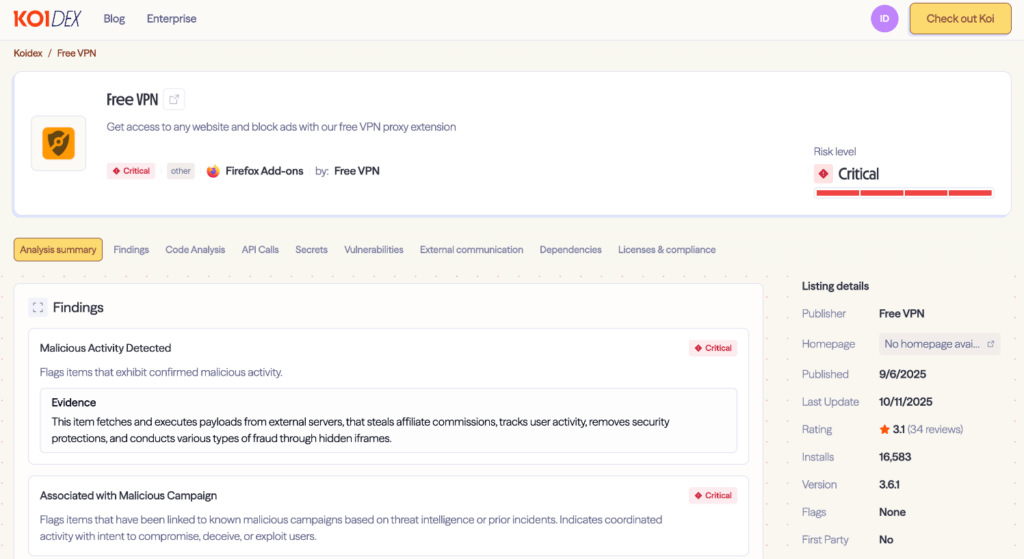Open homepage external link icon
This screenshot has height=559, width=1024.
(x=990, y=344)
